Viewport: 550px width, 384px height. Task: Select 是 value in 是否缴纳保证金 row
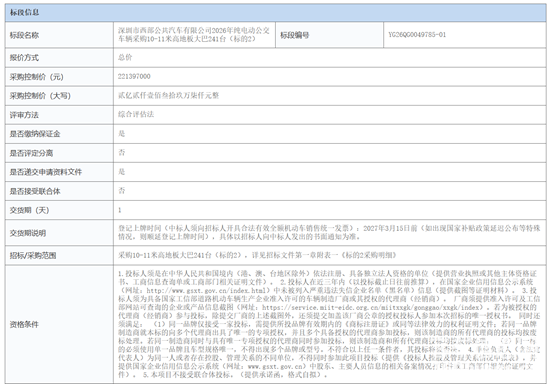pos(121,134)
